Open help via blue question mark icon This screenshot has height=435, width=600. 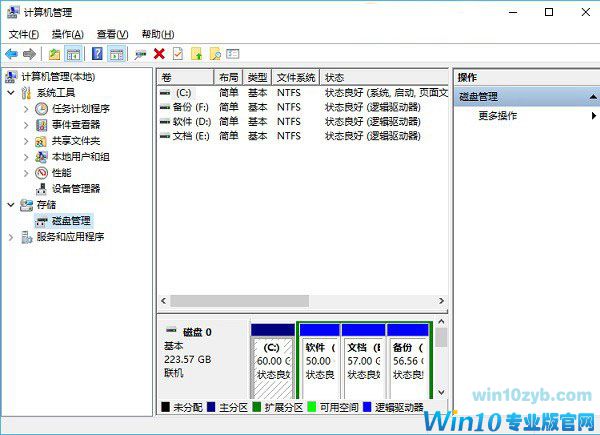[97, 53]
